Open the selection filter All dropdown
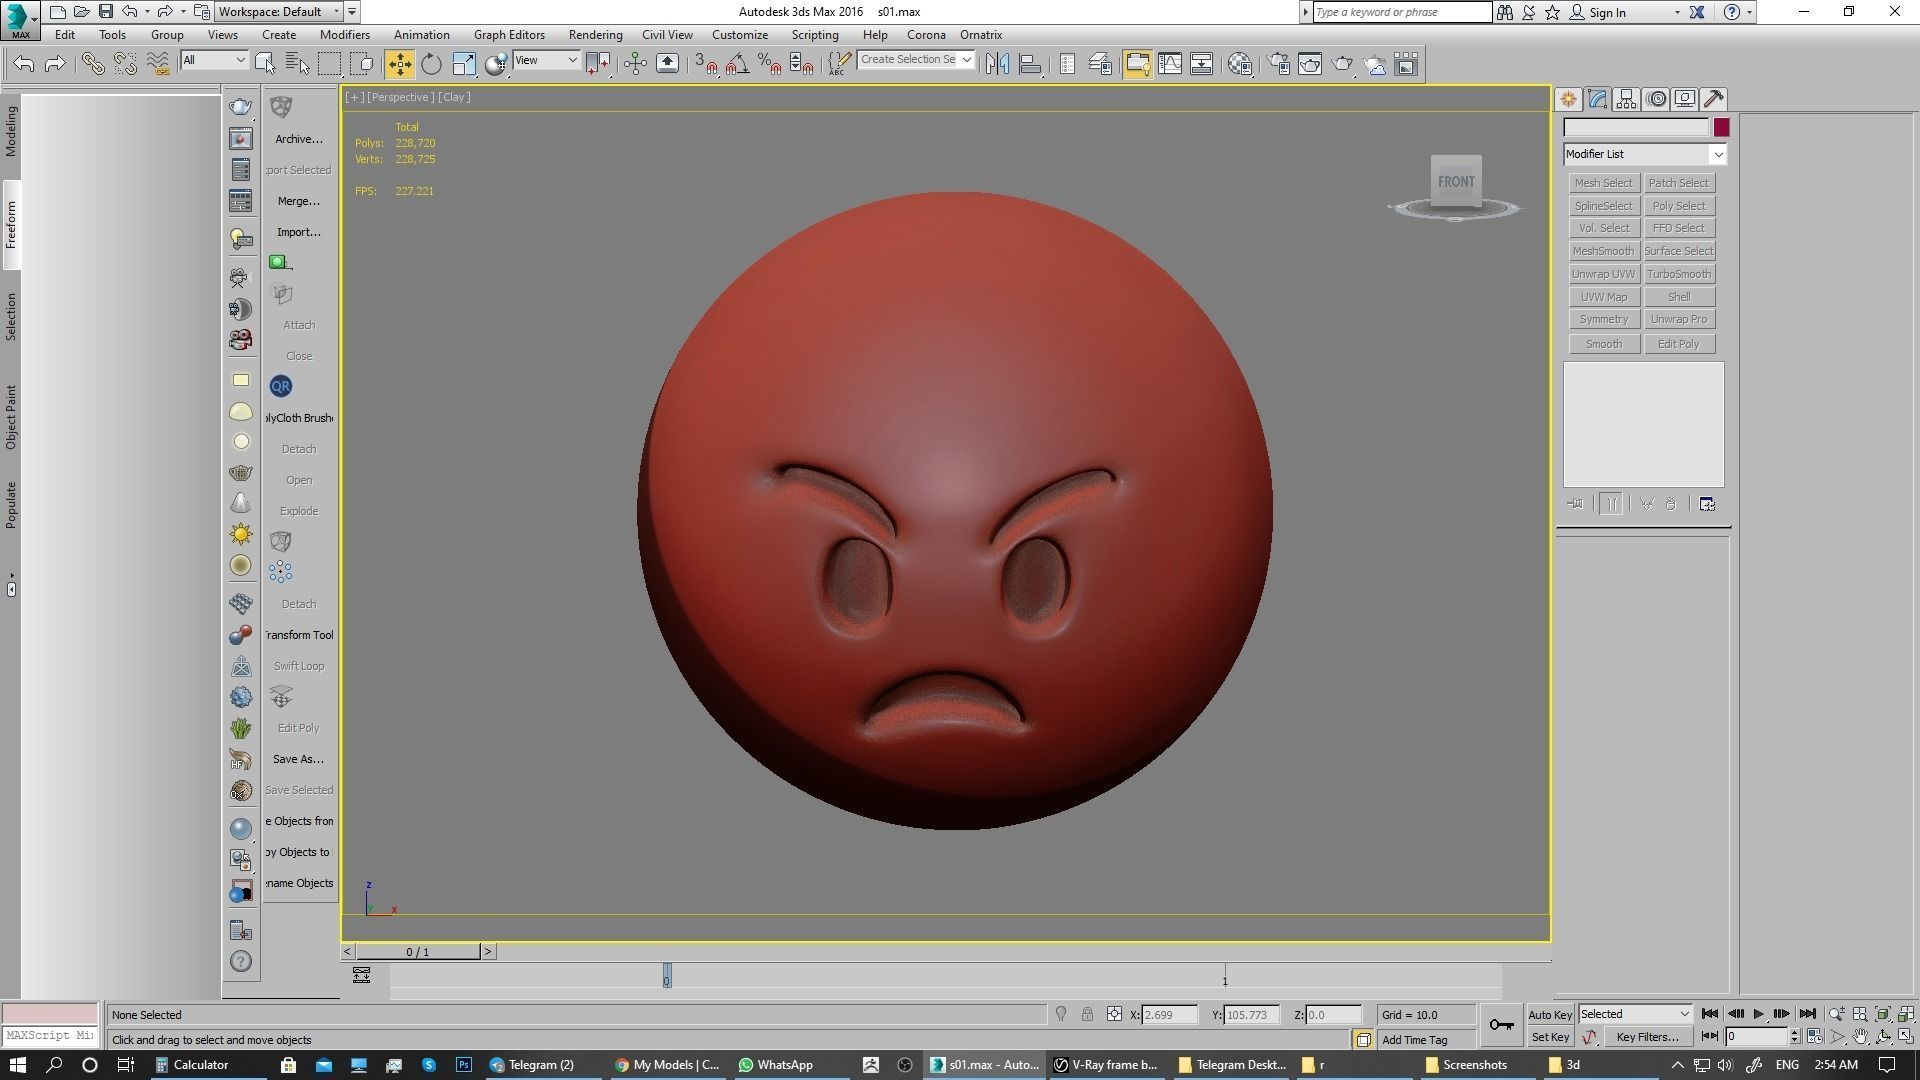The image size is (1920, 1080). point(214,60)
